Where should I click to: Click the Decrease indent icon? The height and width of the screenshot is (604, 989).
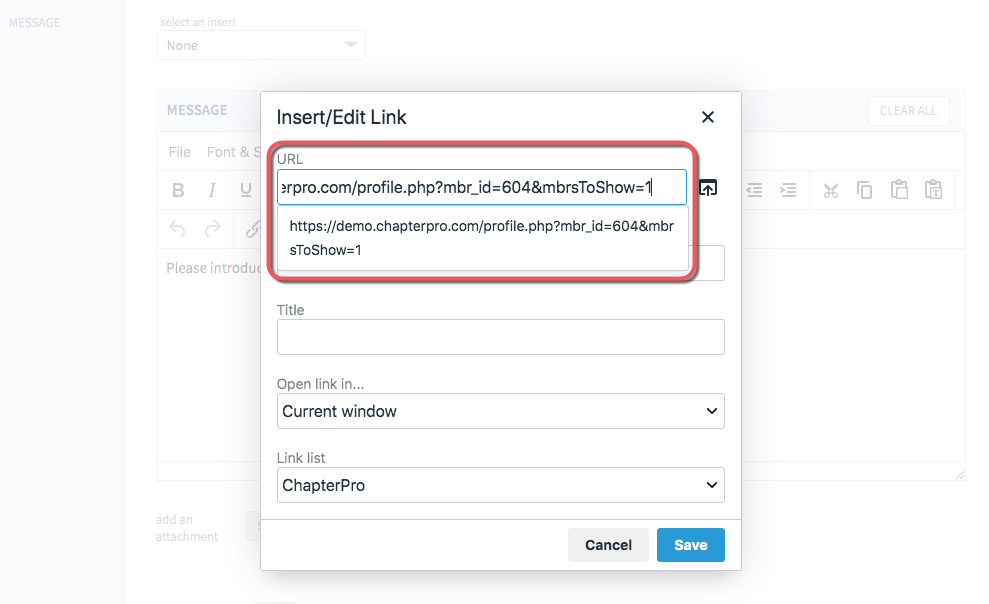tap(754, 190)
